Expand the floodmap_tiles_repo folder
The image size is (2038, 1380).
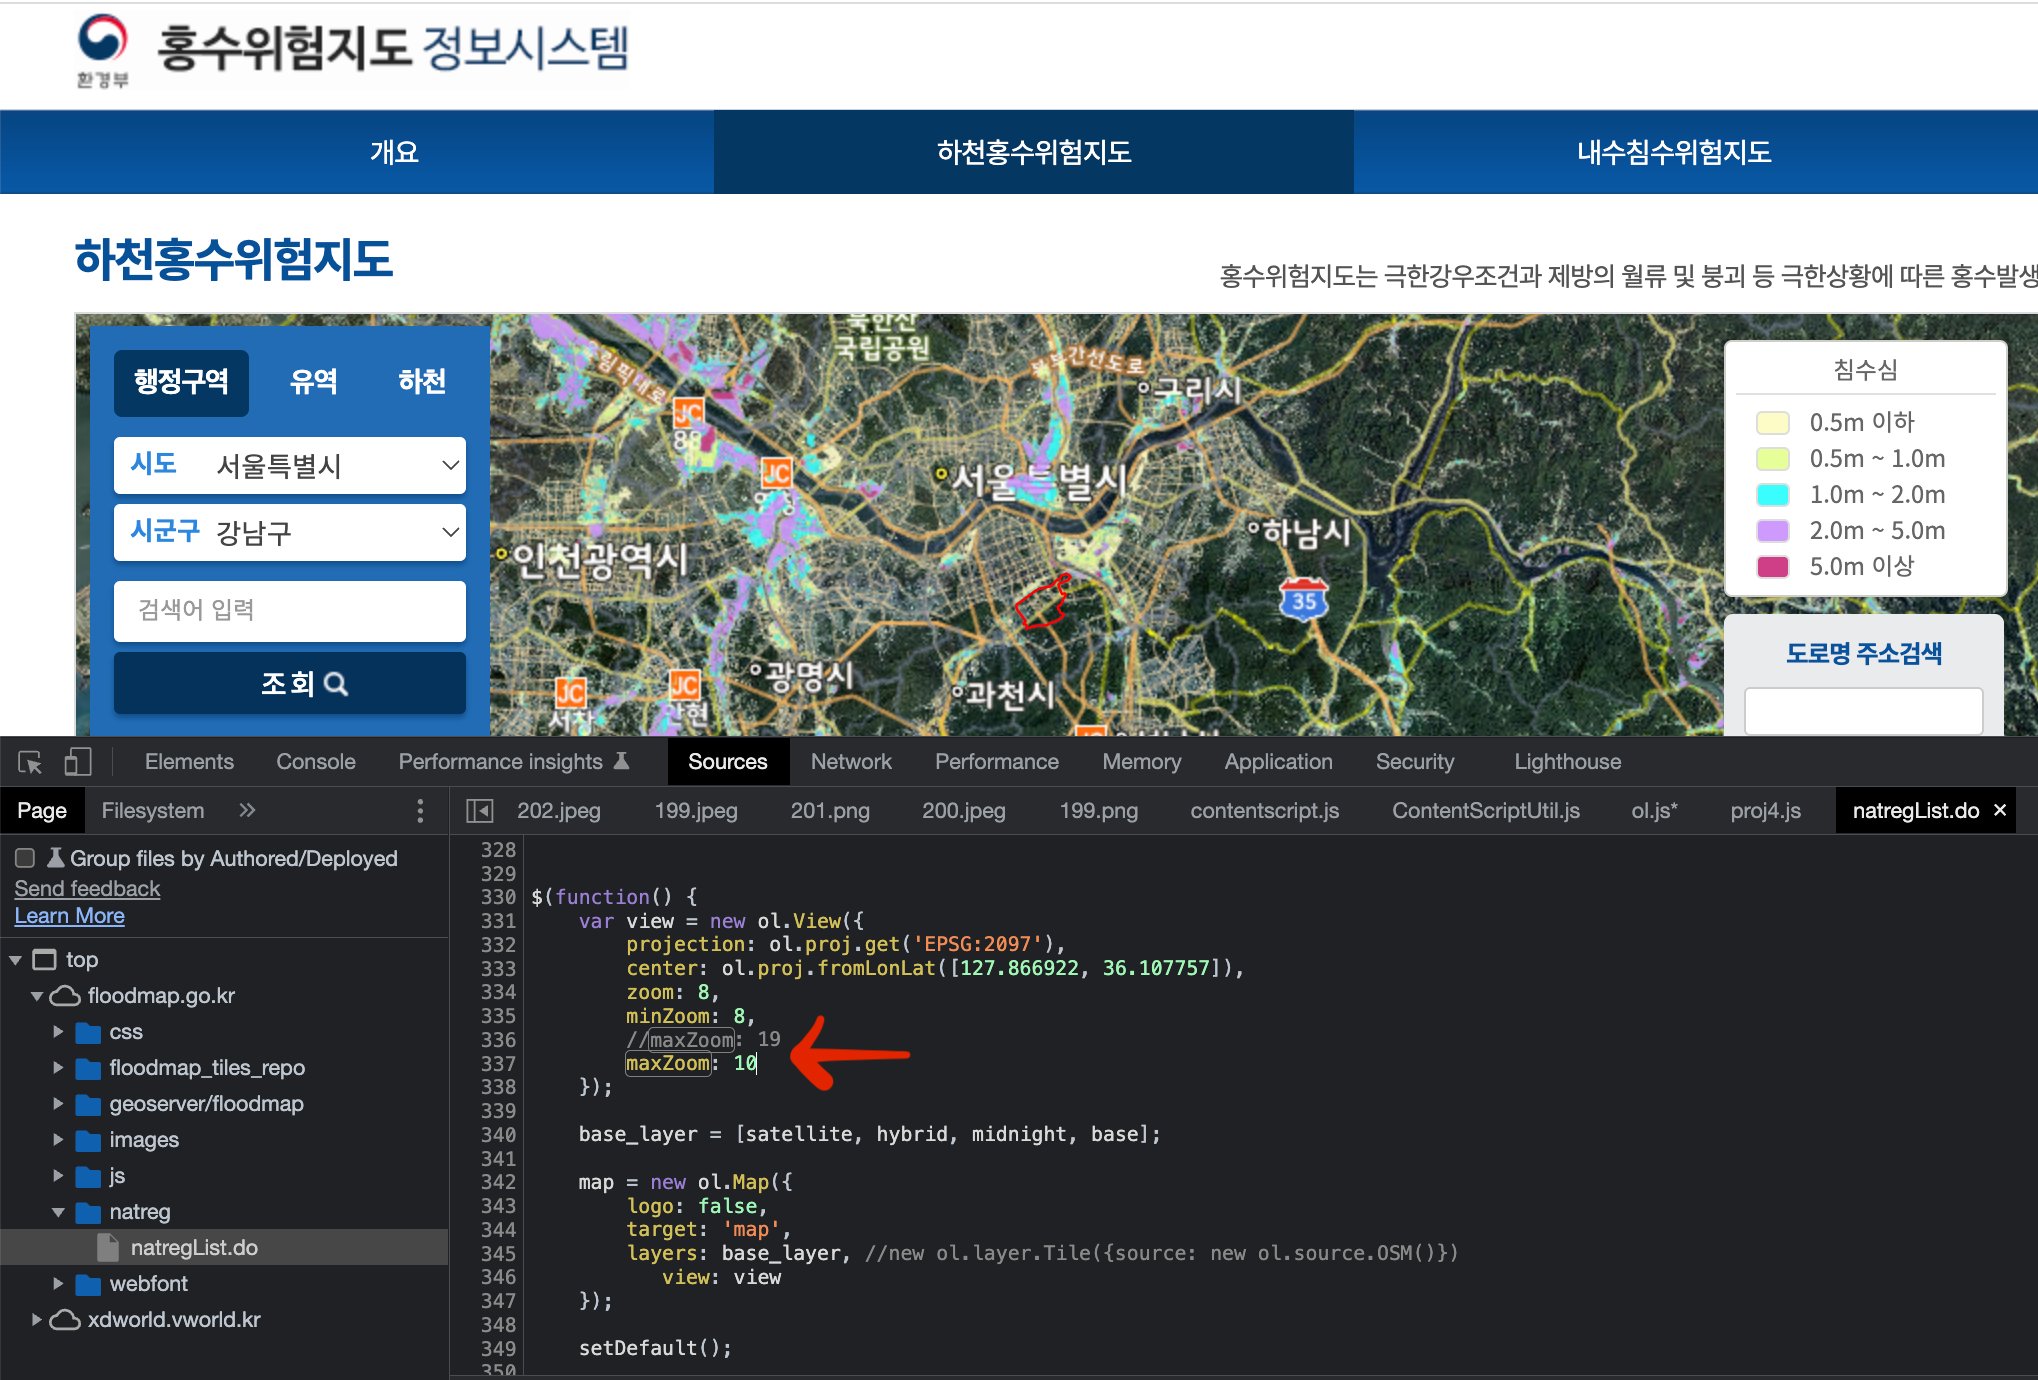pos(57,1067)
